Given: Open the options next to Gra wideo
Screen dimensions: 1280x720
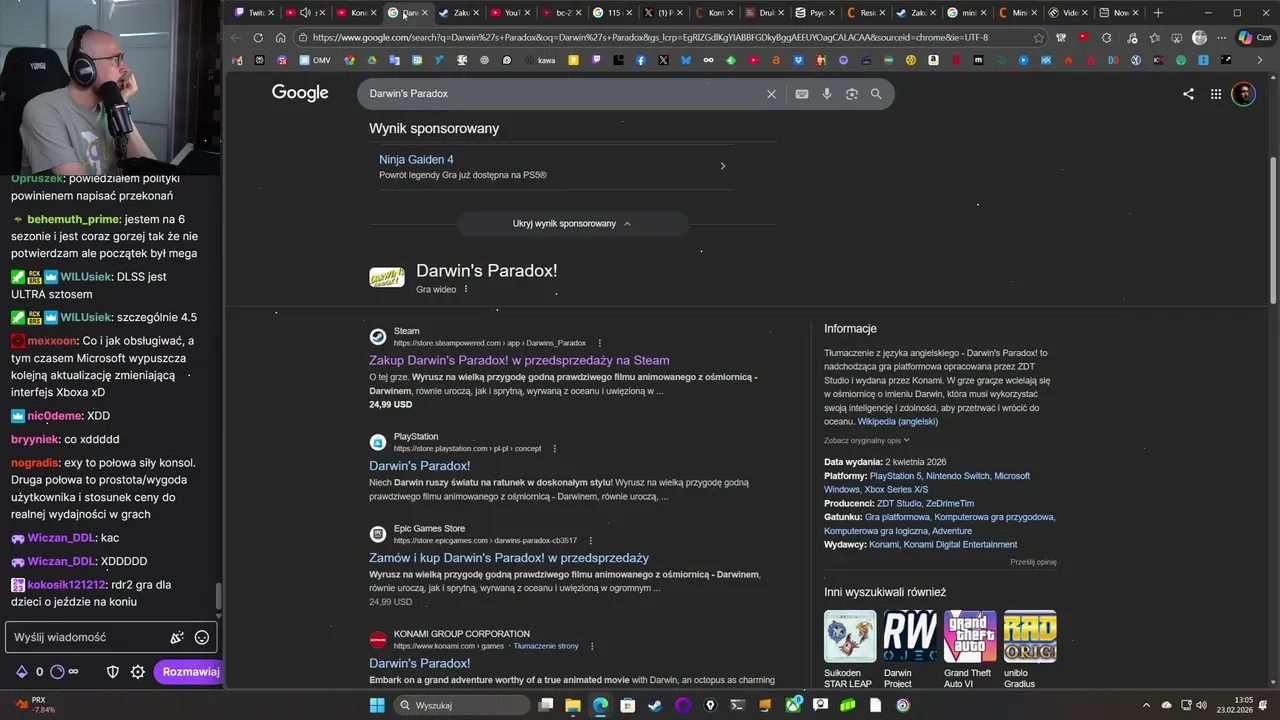Looking at the screenshot, I should 466,290.
